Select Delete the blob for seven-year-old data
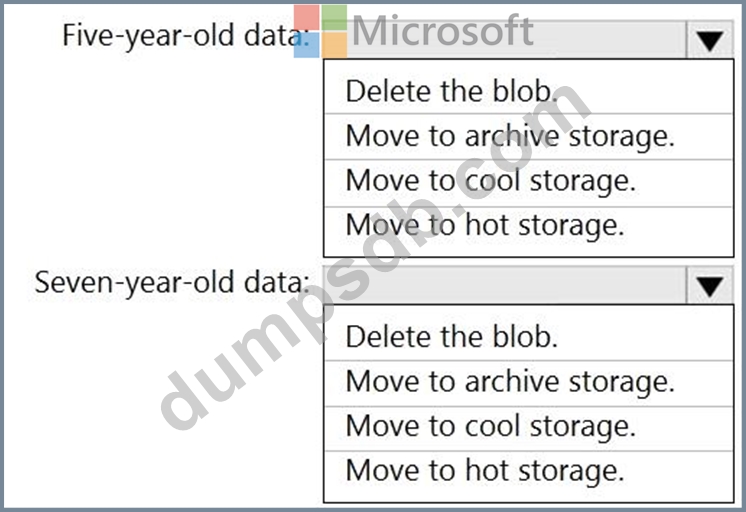 pyautogui.click(x=452, y=337)
